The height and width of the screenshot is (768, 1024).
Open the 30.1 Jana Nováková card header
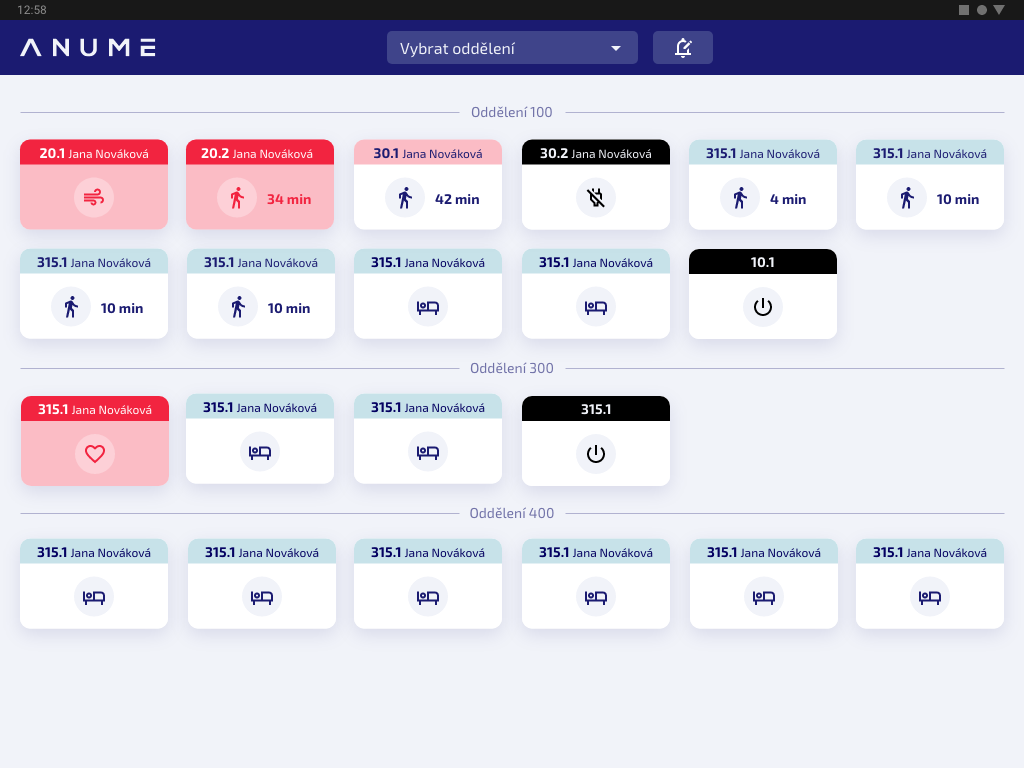pos(428,152)
